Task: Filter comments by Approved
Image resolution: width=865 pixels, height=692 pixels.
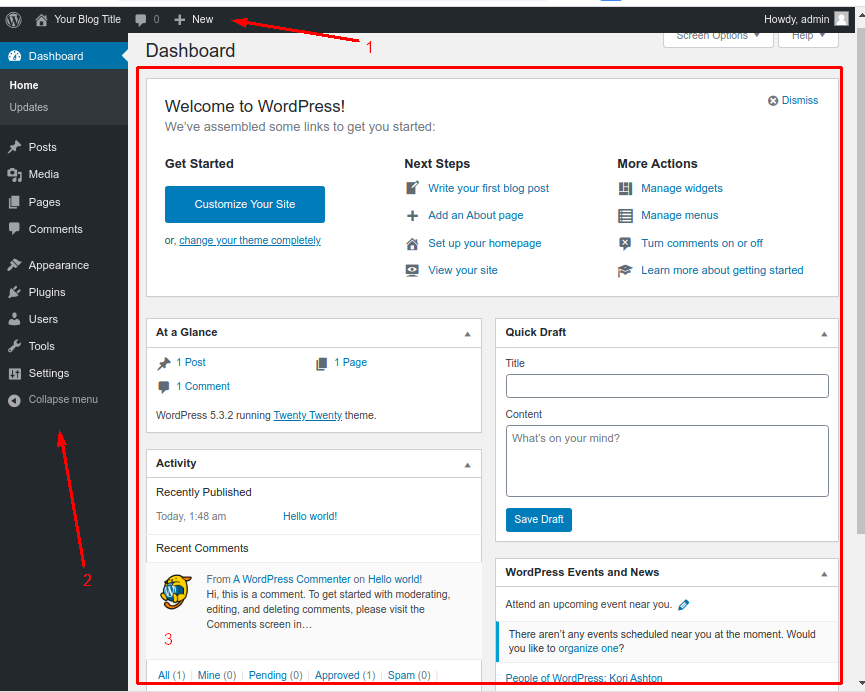Action: point(337,675)
